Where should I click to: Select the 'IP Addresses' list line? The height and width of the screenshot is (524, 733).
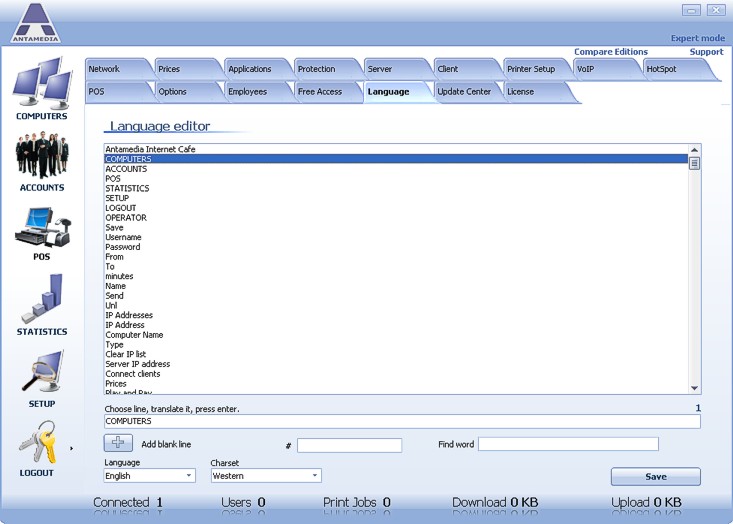(x=396, y=316)
